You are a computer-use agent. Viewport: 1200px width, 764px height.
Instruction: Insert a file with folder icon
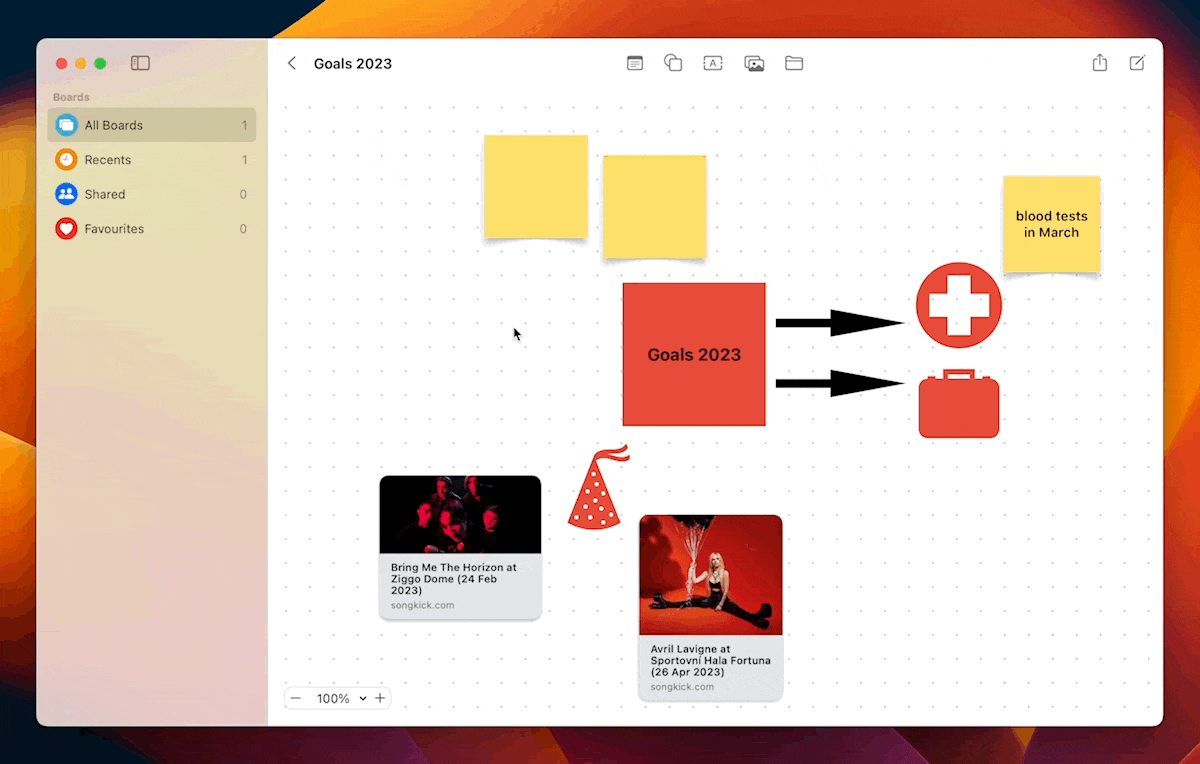pos(794,63)
